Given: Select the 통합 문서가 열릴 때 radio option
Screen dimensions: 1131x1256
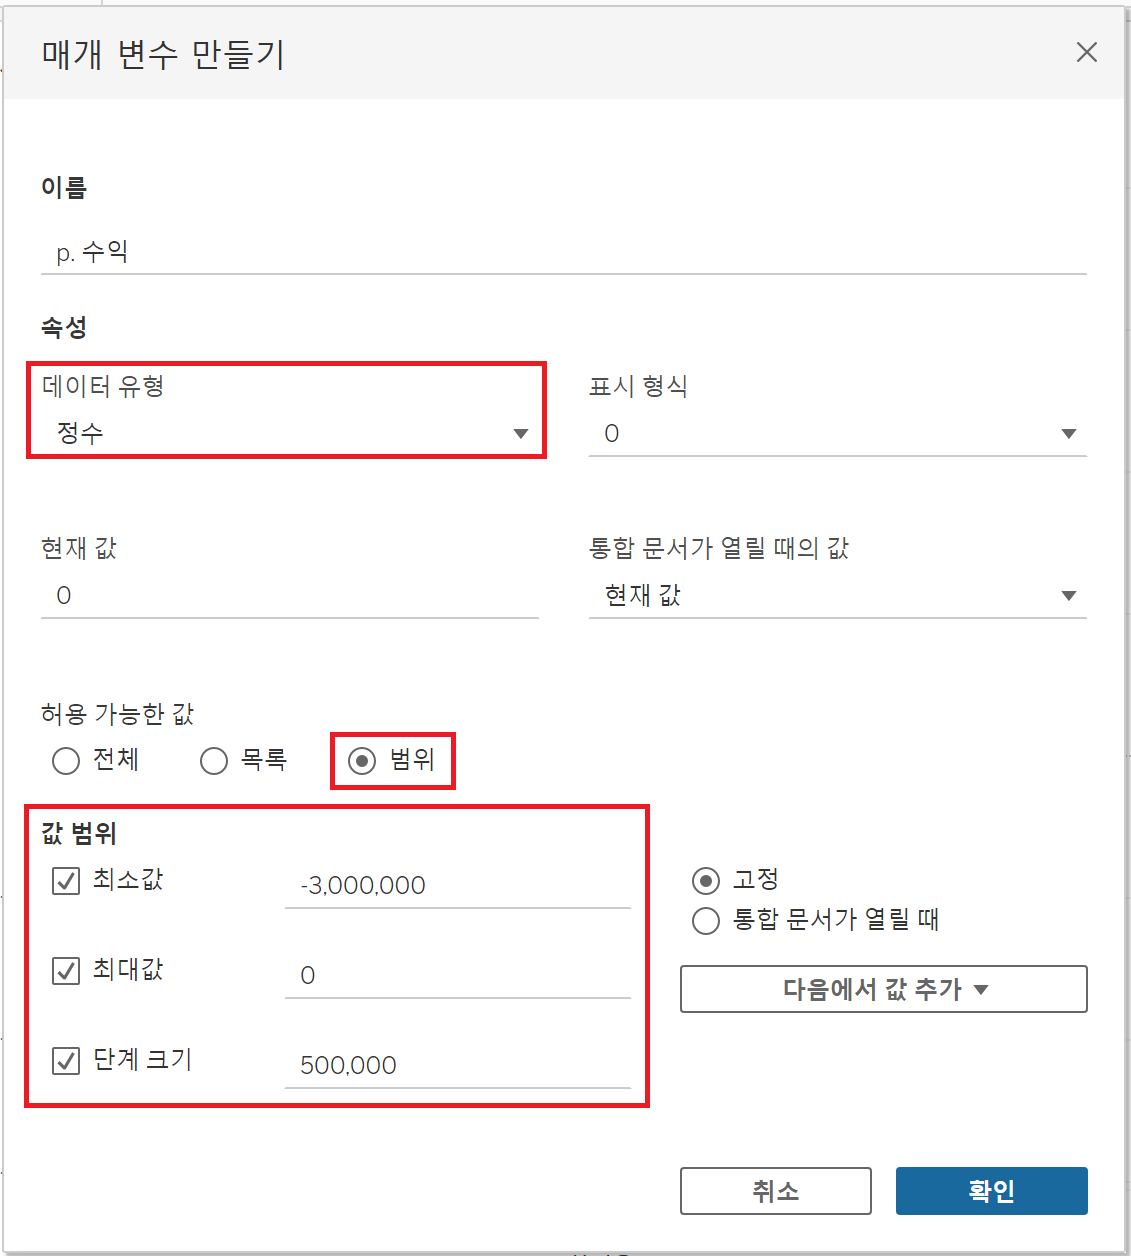Looking at the screenshot, I should coord(706,921).
